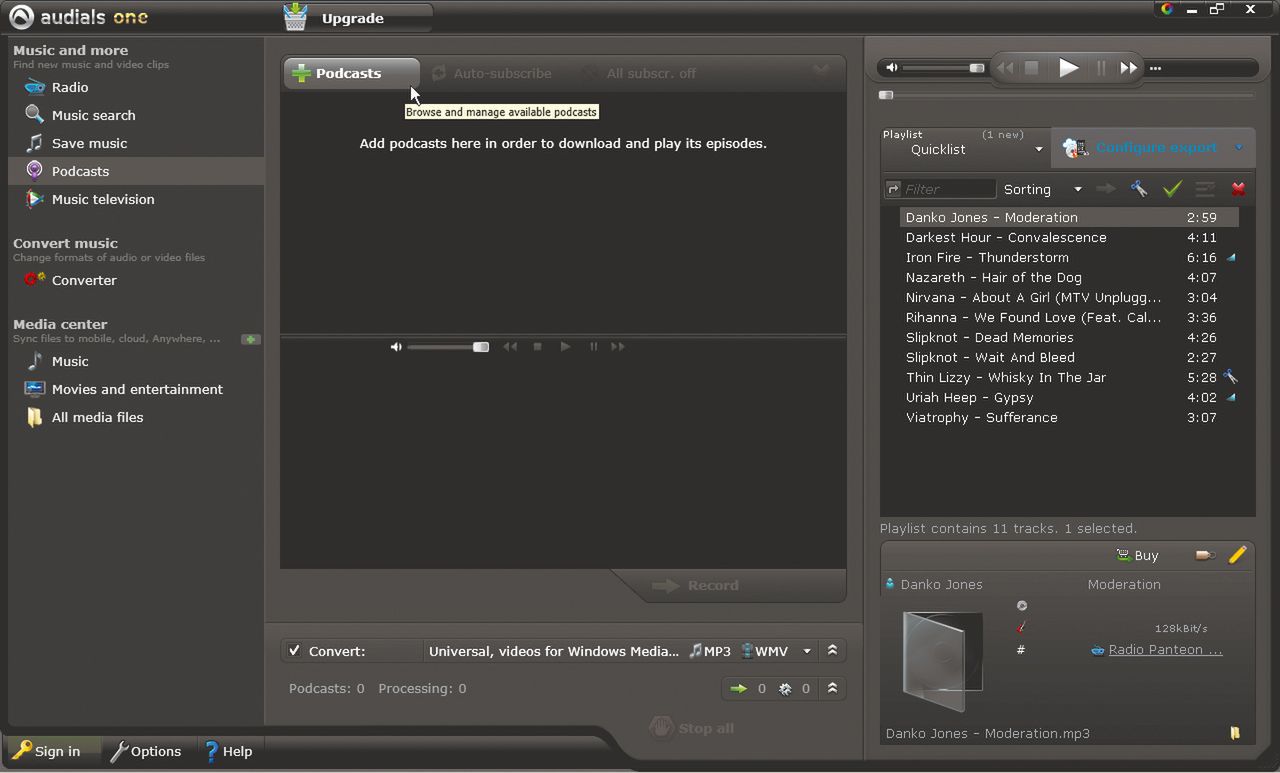The image size is (1280, 773).
Task: Click stop in the podcast preview player
Action: (x=538, y=347)
